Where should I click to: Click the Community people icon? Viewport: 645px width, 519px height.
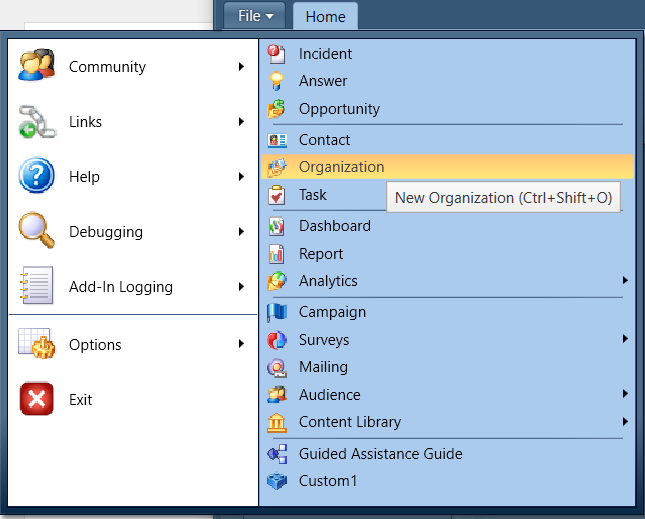point(37,65)
